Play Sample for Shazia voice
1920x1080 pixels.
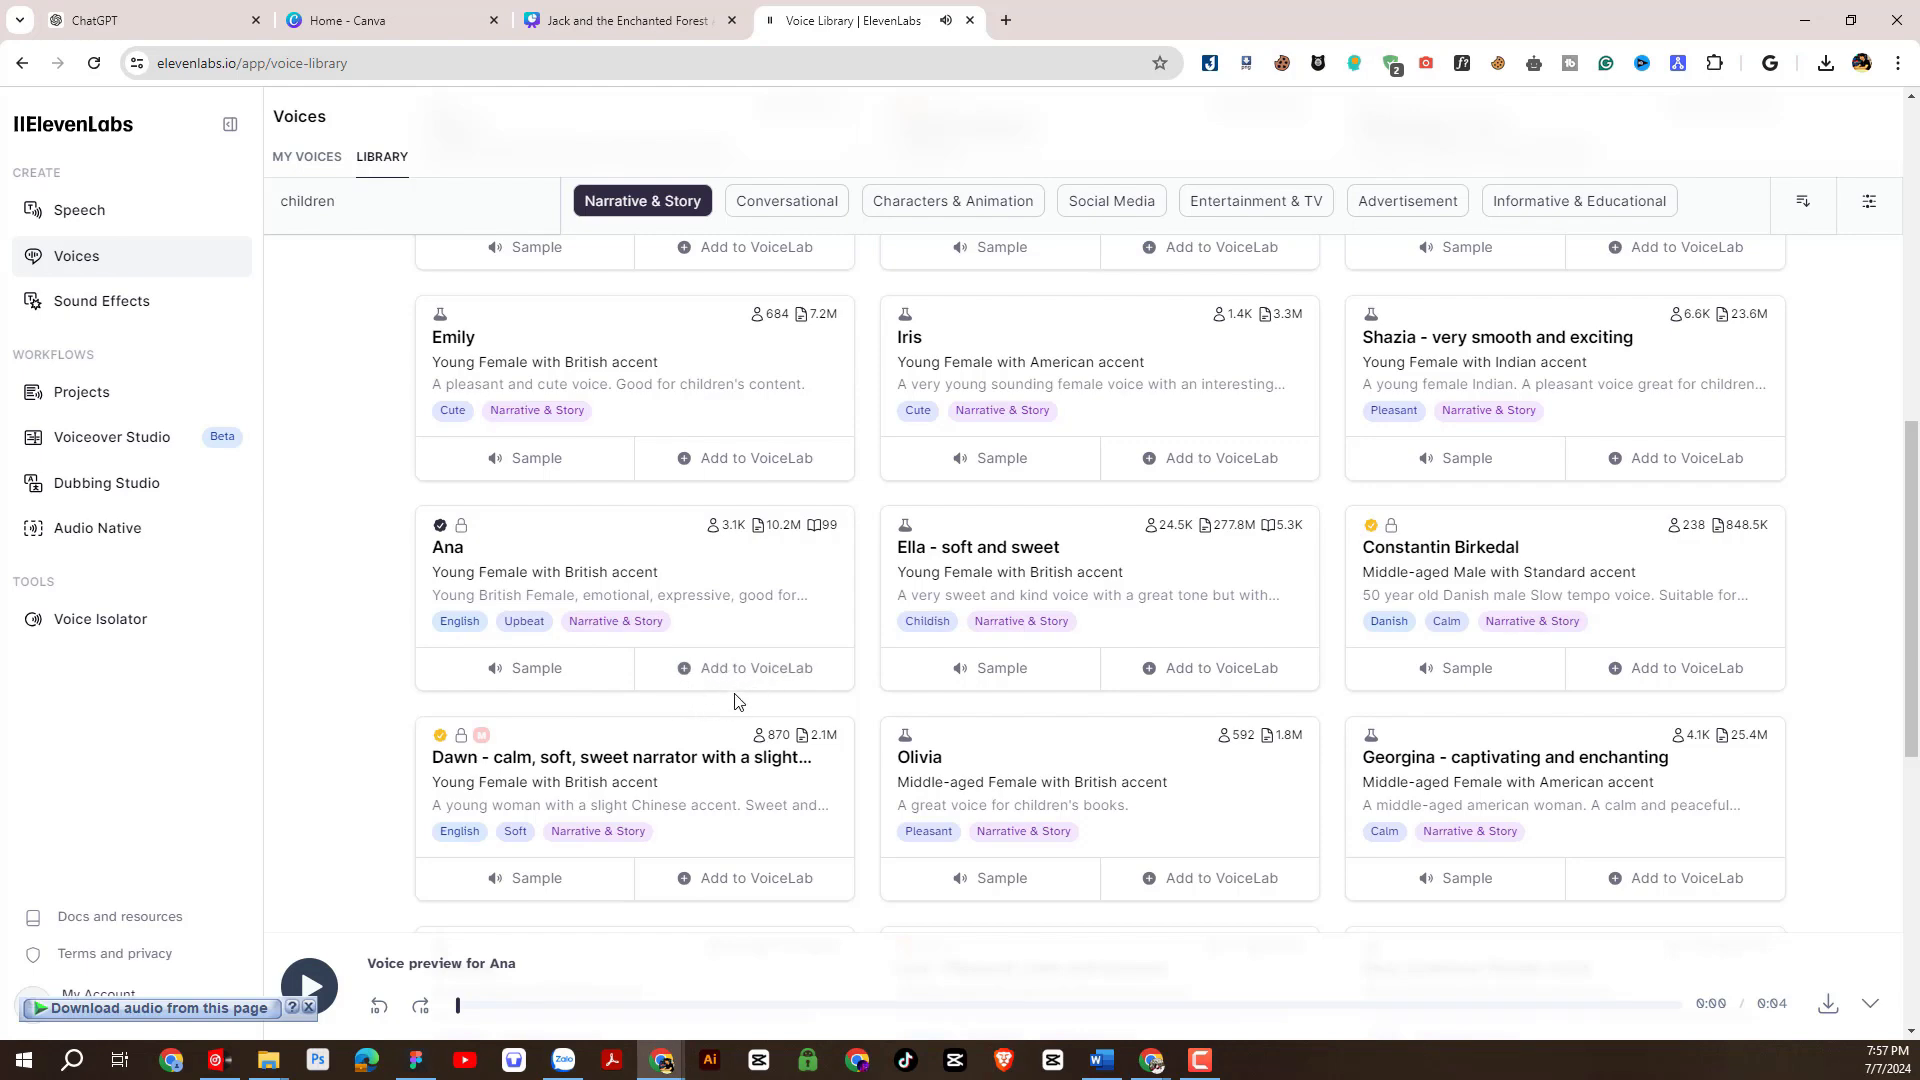tap(1455, 458)
